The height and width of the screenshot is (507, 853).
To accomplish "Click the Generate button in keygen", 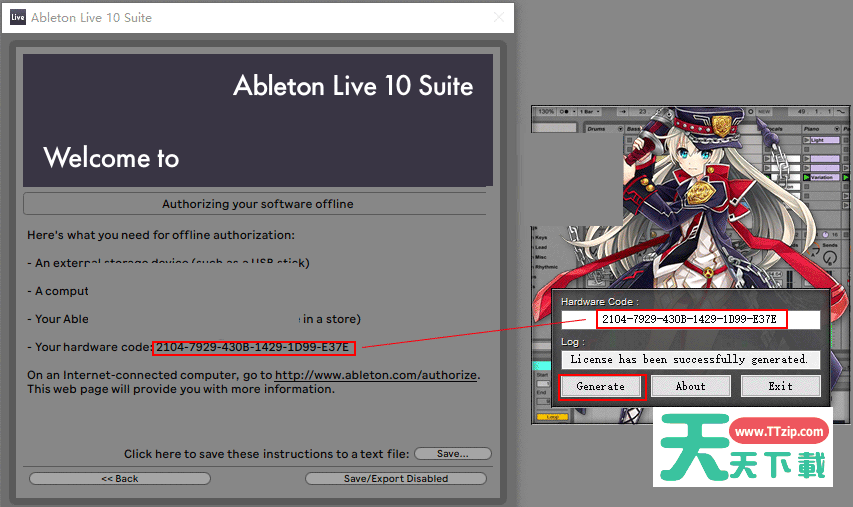I will pyautogui.click(x=601, y=386).
